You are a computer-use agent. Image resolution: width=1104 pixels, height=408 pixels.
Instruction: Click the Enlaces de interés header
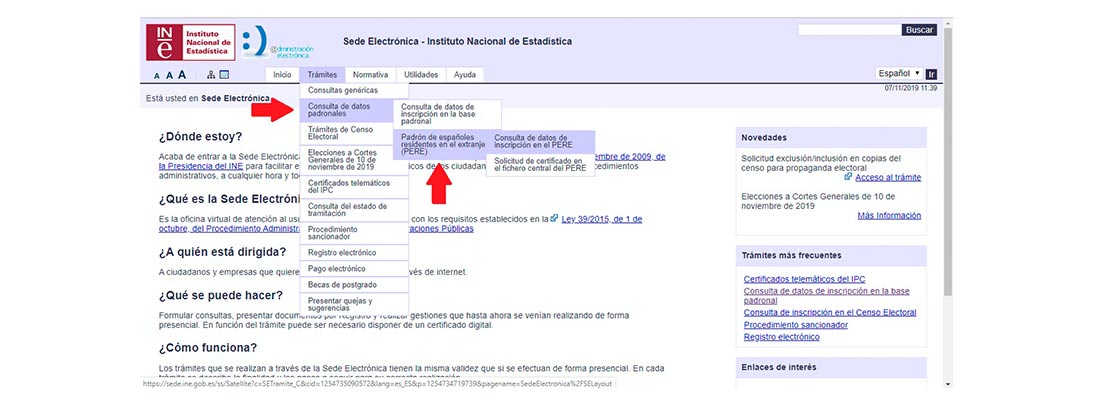(831, 367)
